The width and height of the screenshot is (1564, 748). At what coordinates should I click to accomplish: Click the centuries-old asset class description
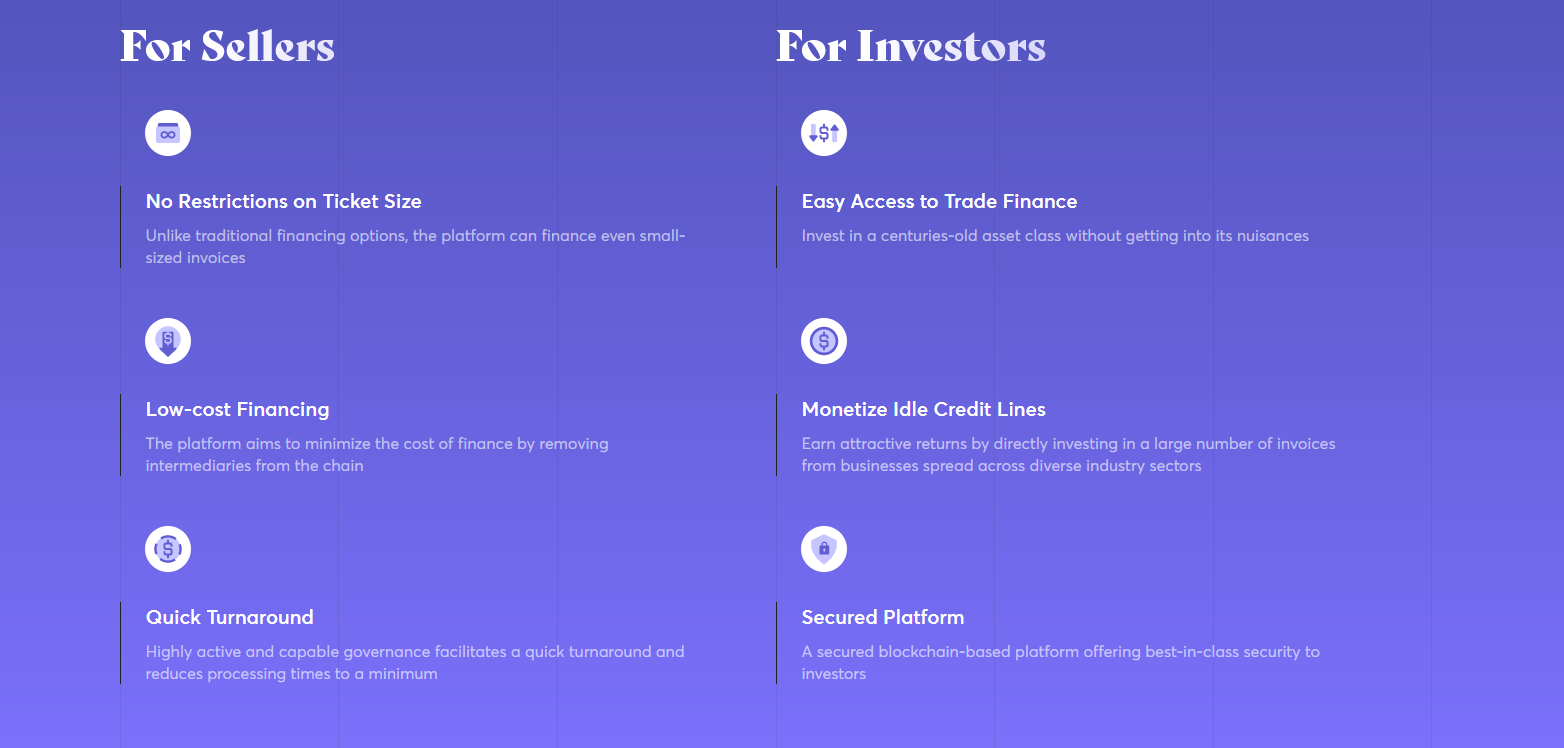[1055, 236]
